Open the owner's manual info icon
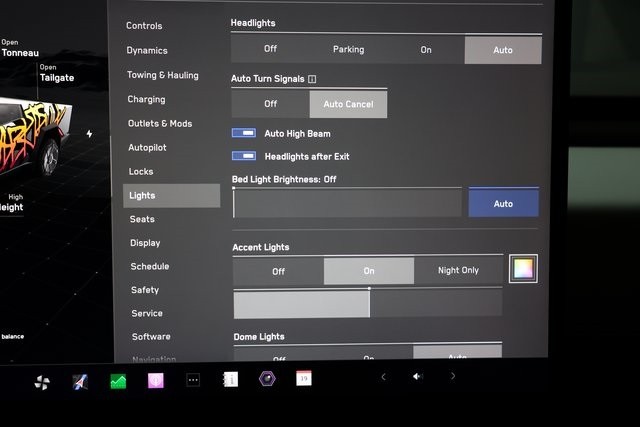The image size is (640, 427). (x=231, y=380)
